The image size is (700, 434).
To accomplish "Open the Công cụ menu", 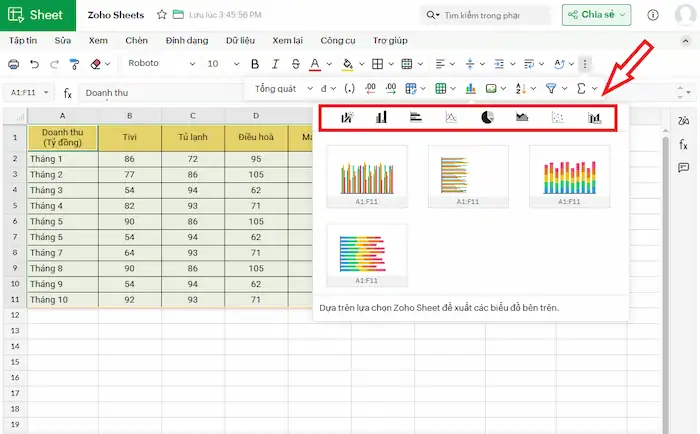I will point(338,41).
